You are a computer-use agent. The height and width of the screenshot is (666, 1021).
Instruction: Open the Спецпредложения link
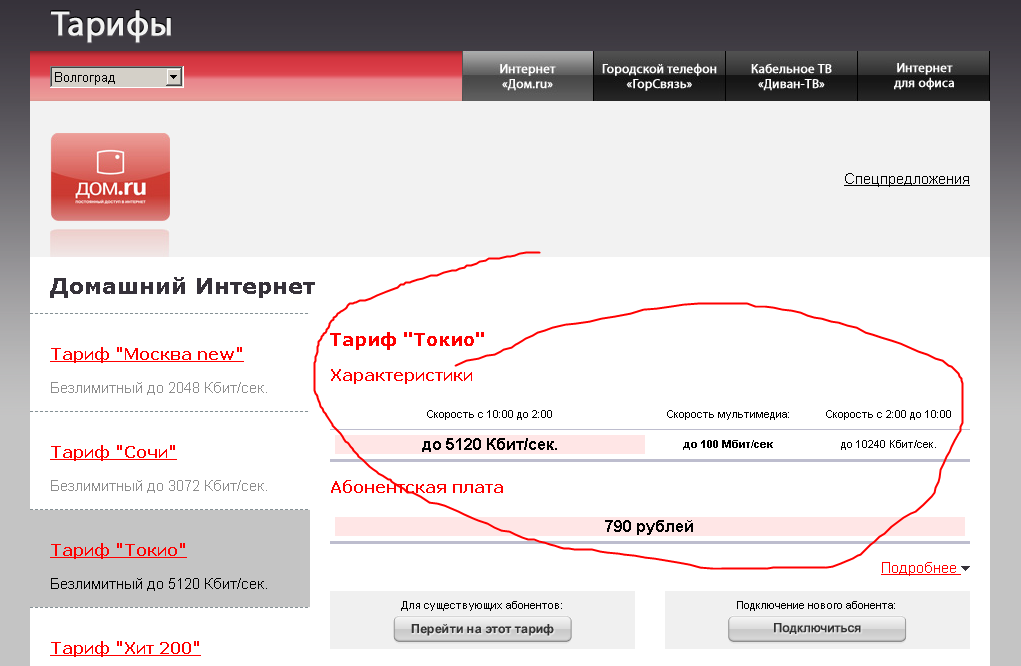(x=906, y=179)
